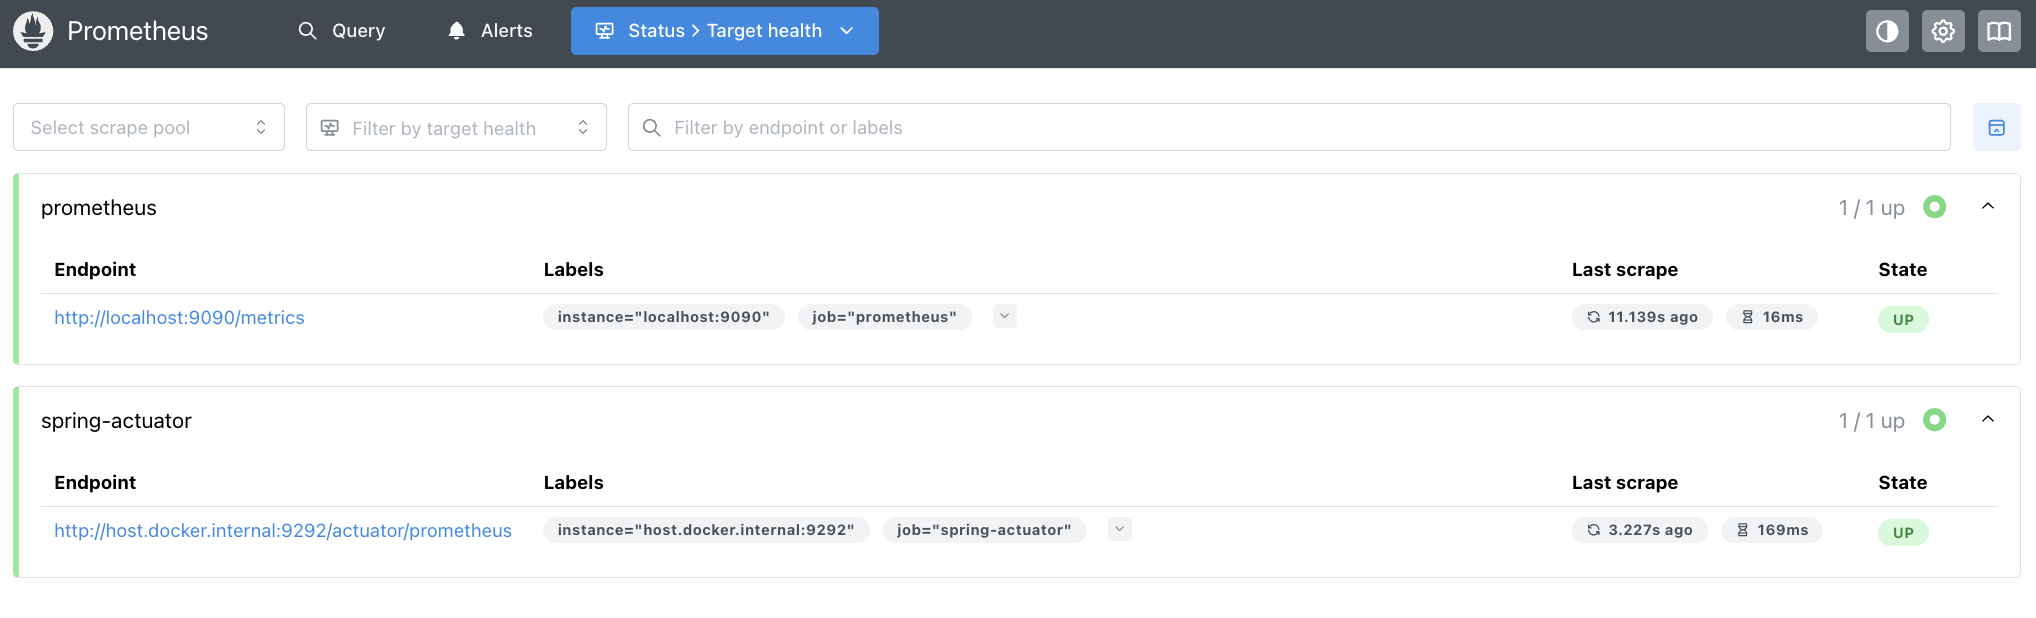Expand labels for host.docker.internal:9292 target
The width and height of the screenshot is (2036, 618).
tap(1120, 529)
